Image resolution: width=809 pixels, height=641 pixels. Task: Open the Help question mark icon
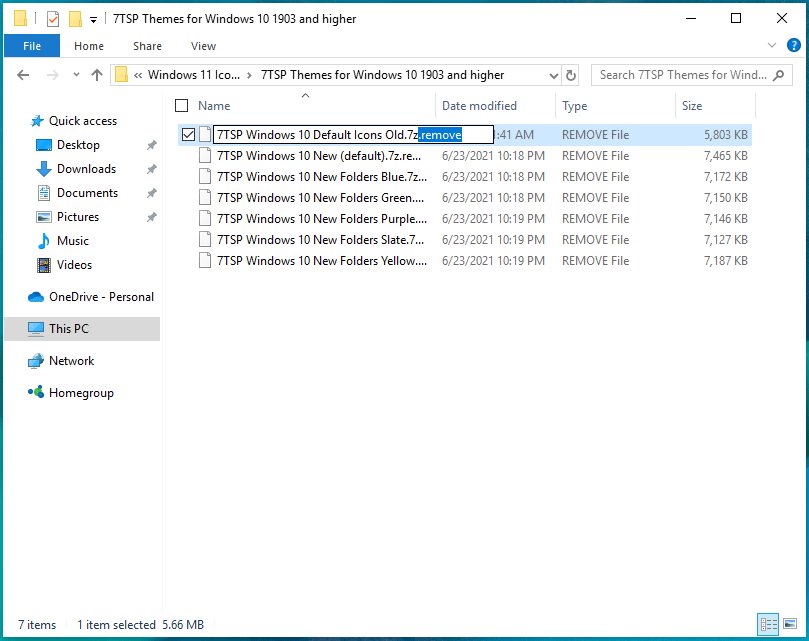pos(790,46)
